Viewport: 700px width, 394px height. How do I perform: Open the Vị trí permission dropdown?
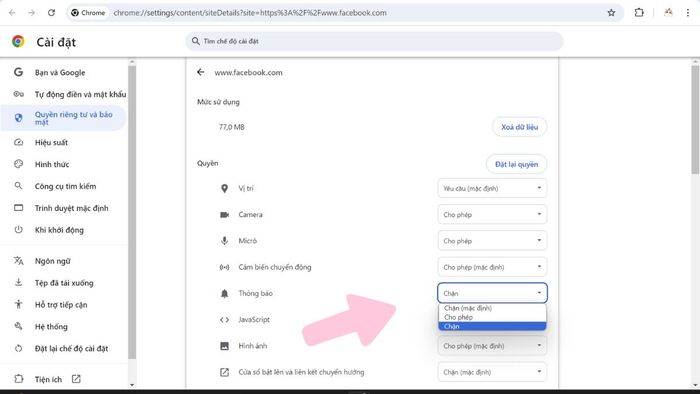pos(492,188)
